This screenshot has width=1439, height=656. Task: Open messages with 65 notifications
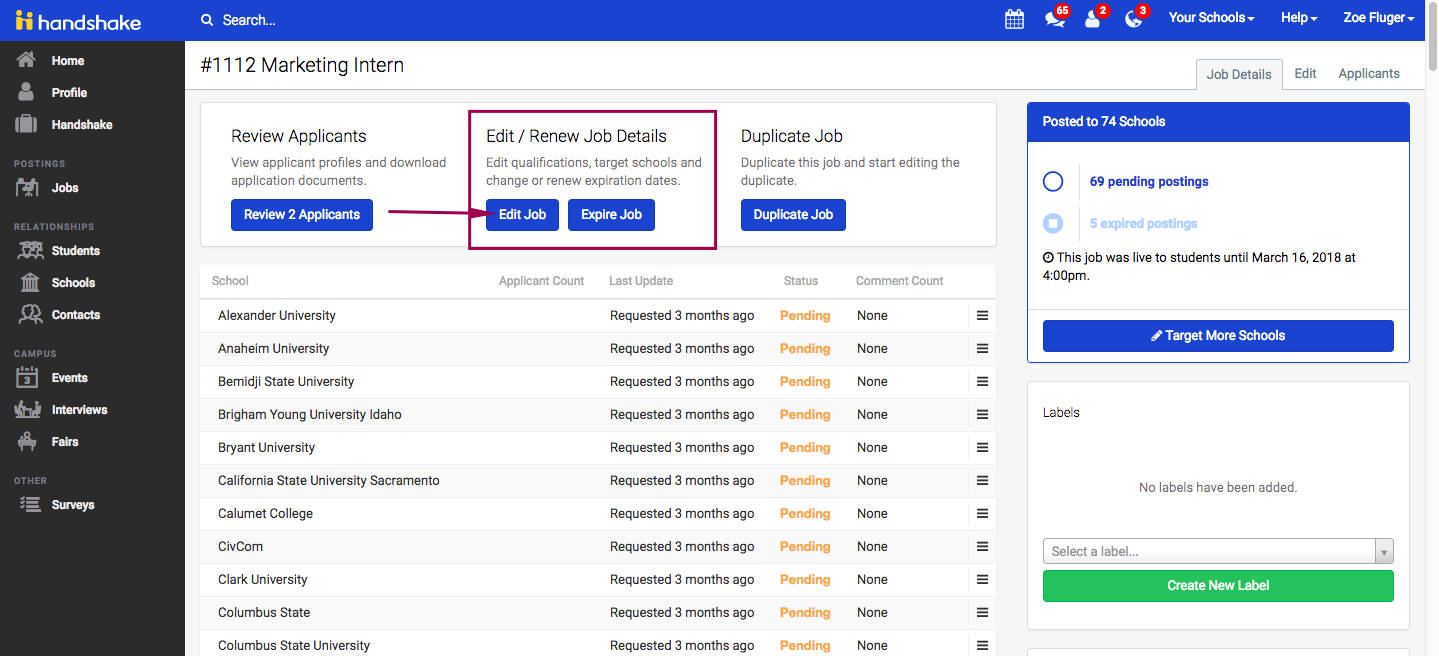[x=1054, y=19]
